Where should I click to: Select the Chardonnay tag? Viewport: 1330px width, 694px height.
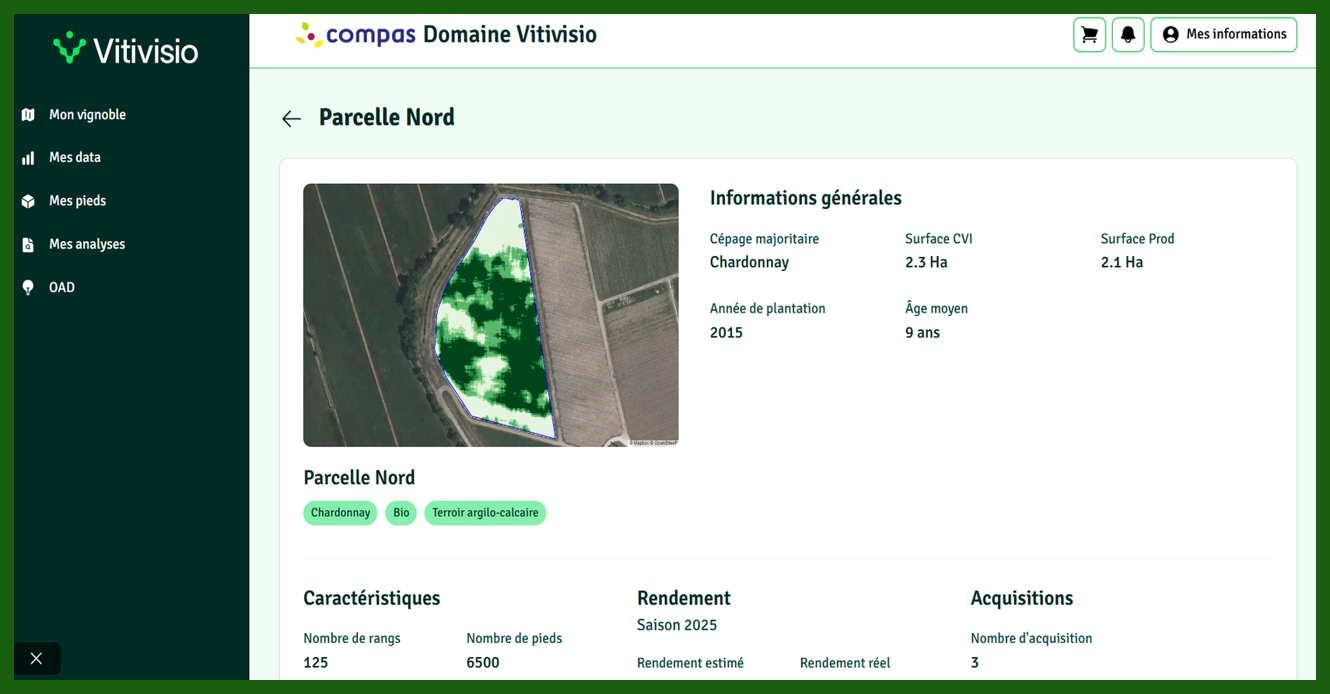pyautogui.click(x=340, y=513)
